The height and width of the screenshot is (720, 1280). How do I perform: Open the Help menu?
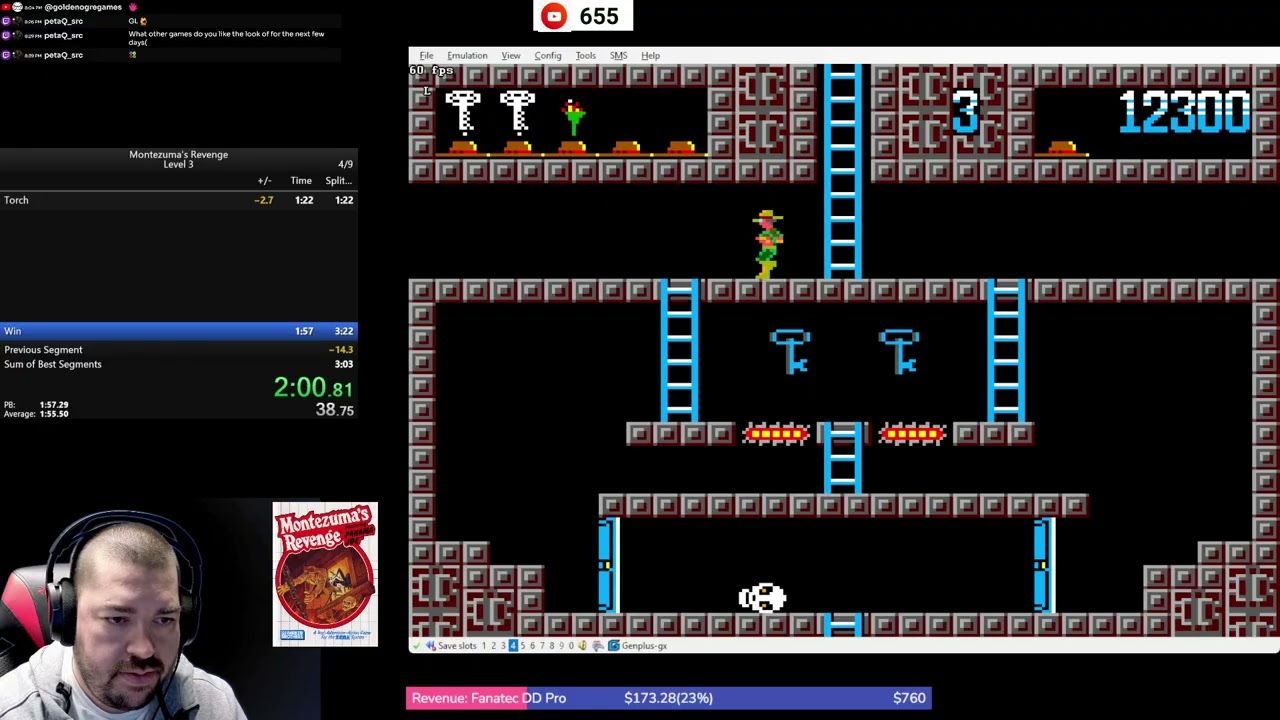coord(650,56)
